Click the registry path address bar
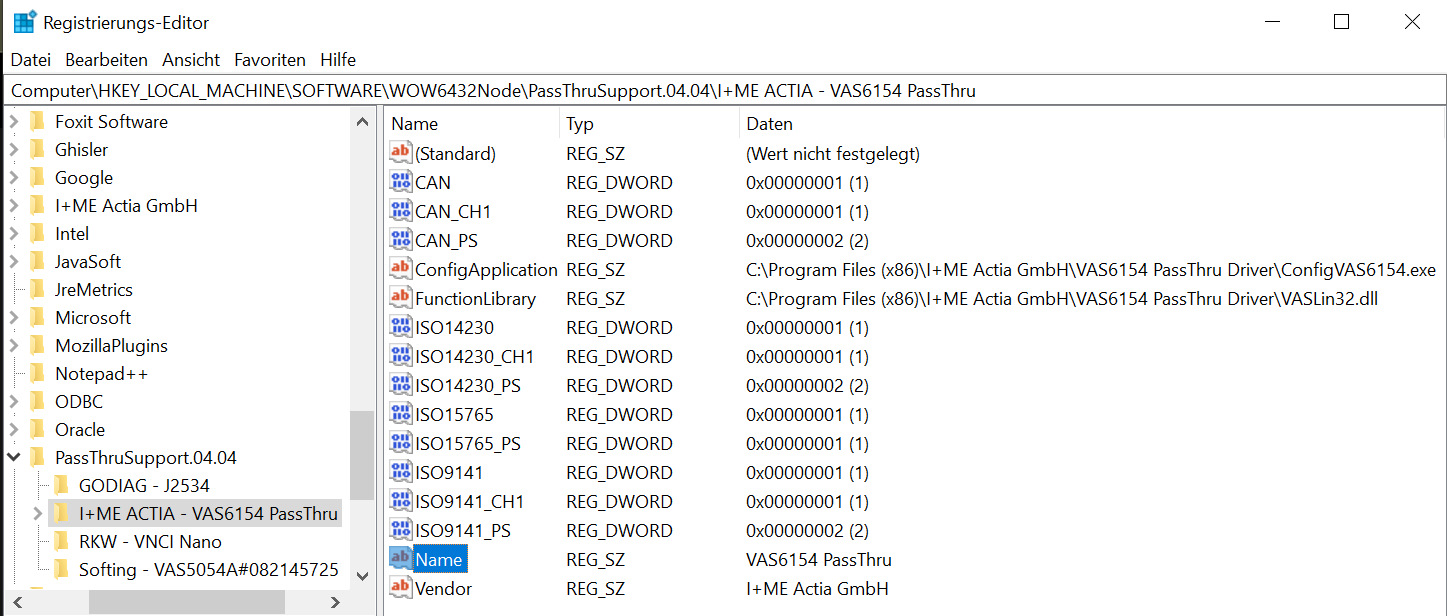Screen dimensions: 1447x616 coord(723,90)
